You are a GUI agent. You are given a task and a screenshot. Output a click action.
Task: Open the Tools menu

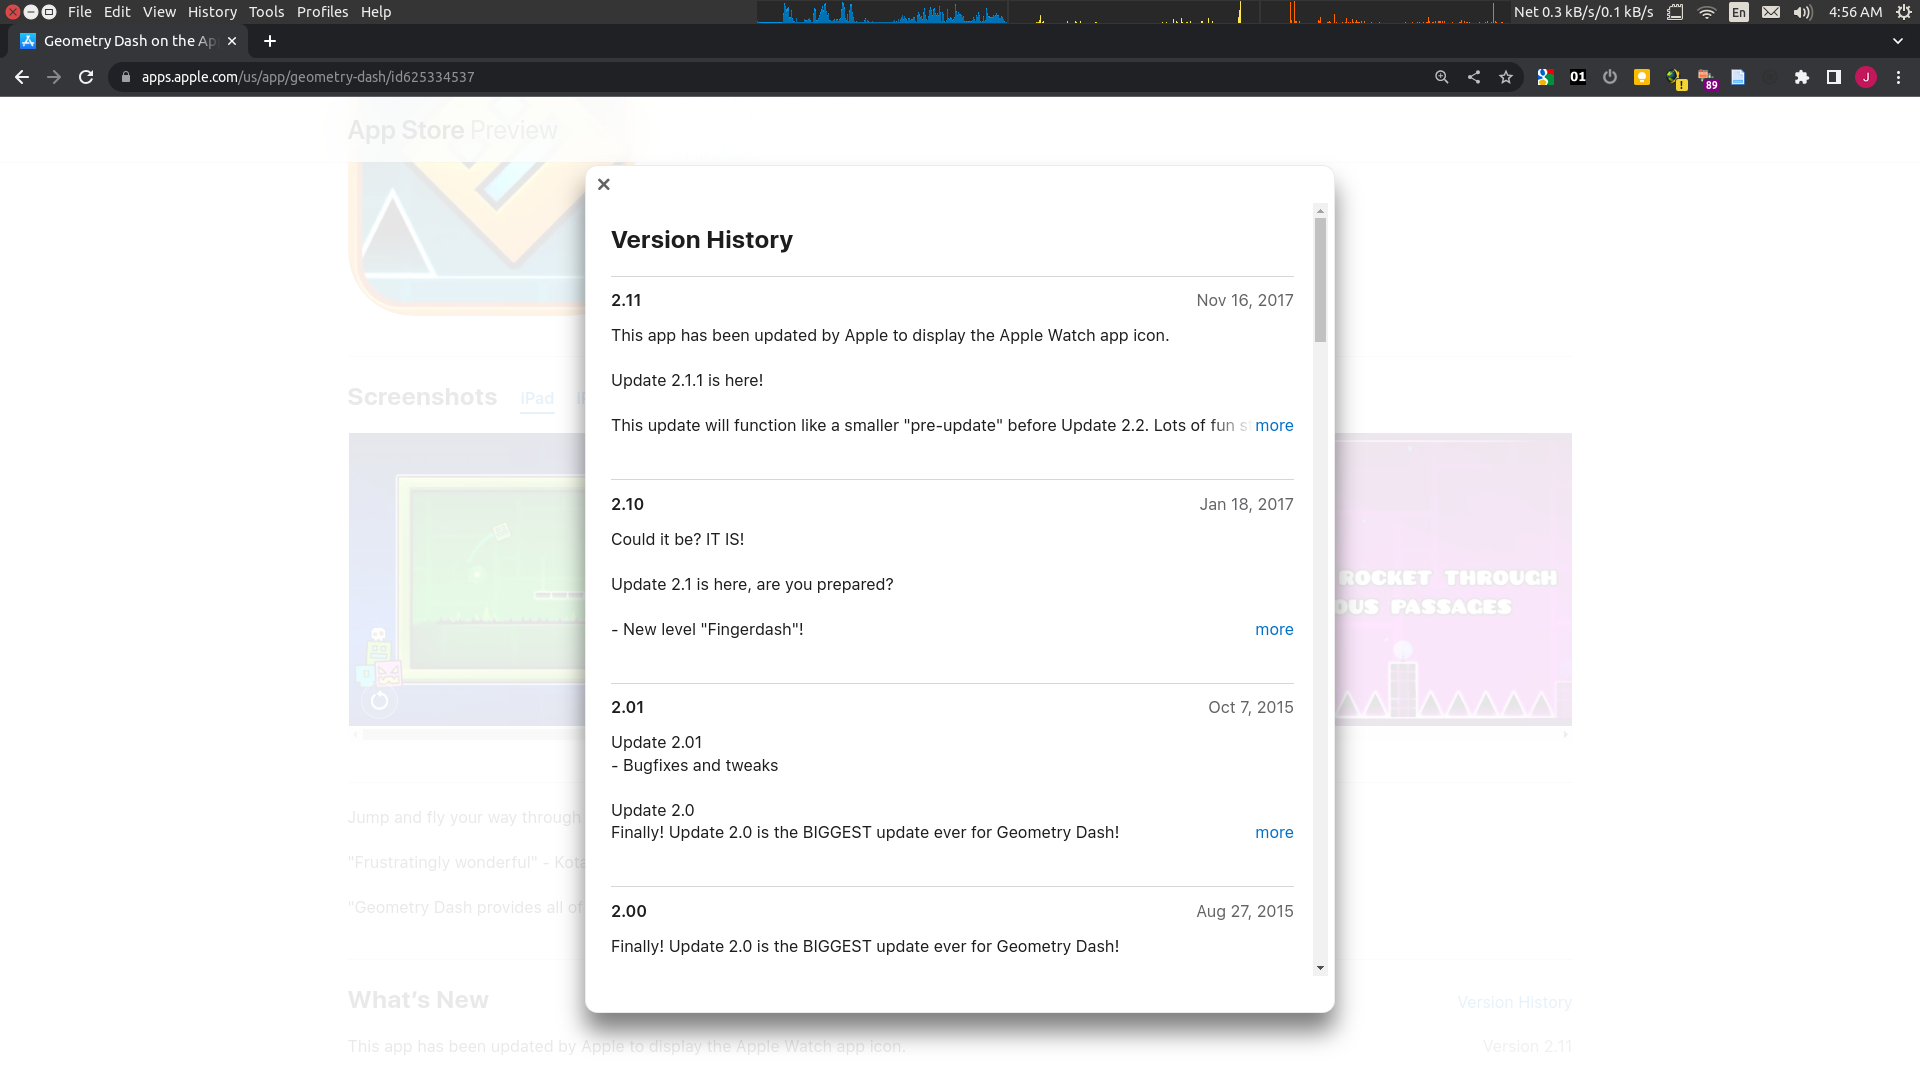click(x=266, y=12)
